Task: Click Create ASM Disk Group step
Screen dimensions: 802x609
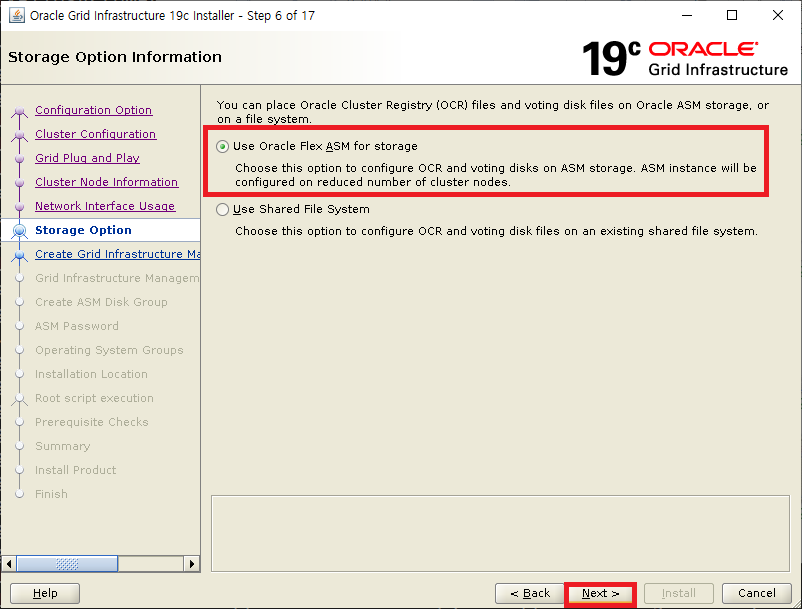Action: point(101,302)
